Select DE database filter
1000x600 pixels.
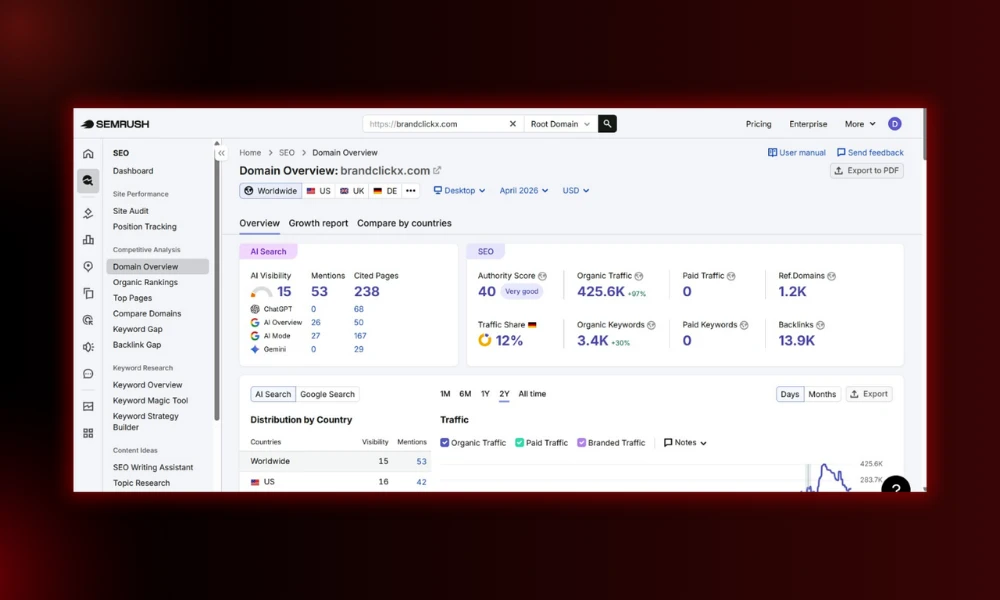point(385,191)
